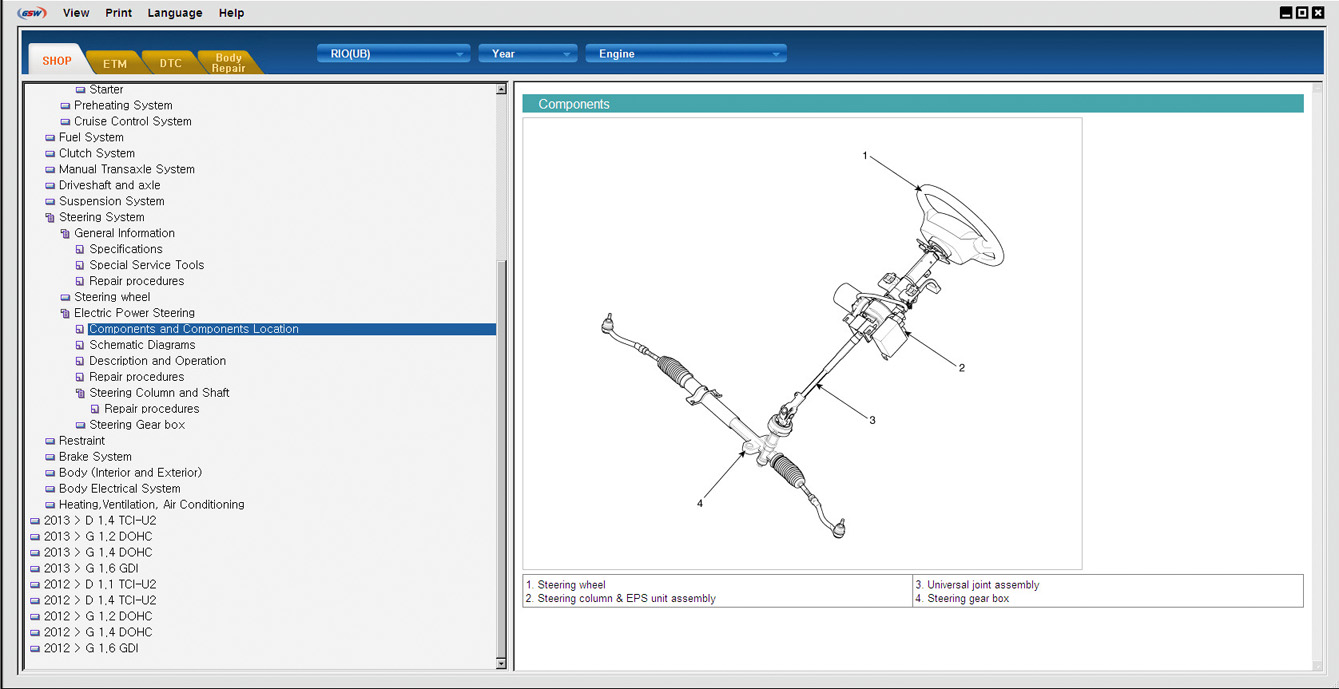Expand the 2013 > G 1,6 GDI node
The height and width of the screenshot is (689, 1339).
click(35, 569)
